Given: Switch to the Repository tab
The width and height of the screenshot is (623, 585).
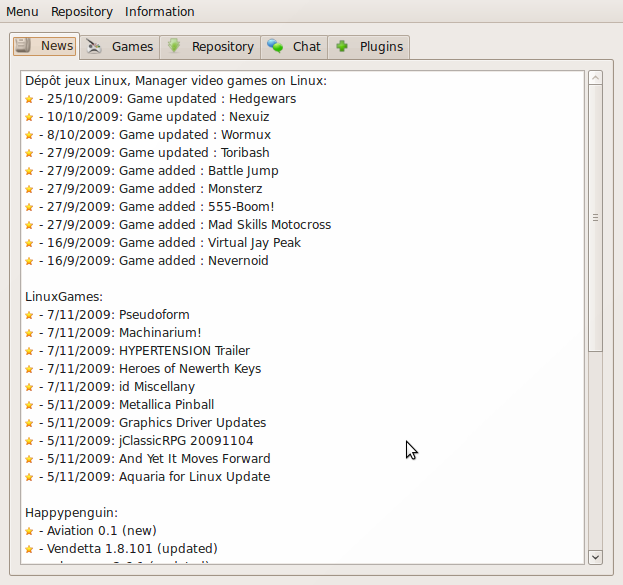Looking at the screenshot, I should point(210,47).
